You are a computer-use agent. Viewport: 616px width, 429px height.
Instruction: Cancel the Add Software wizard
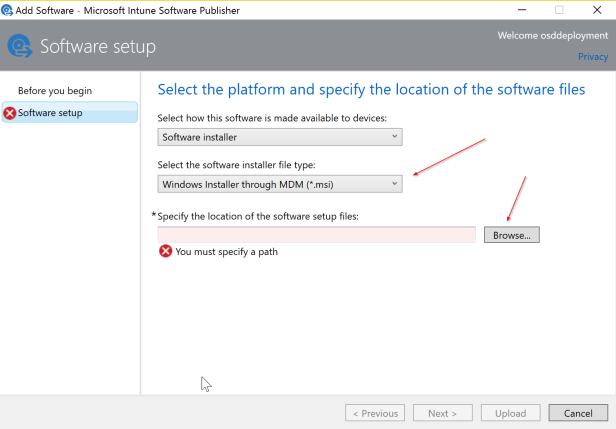pyautogui.click(x=578, y=413)
